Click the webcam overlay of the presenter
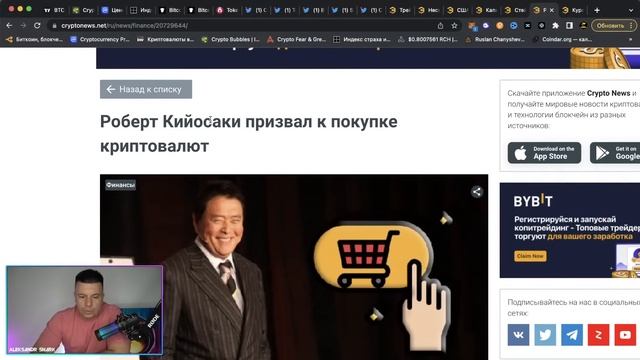Screen dimensions: 640x360 pyautogui.click(x=84, y=310)
